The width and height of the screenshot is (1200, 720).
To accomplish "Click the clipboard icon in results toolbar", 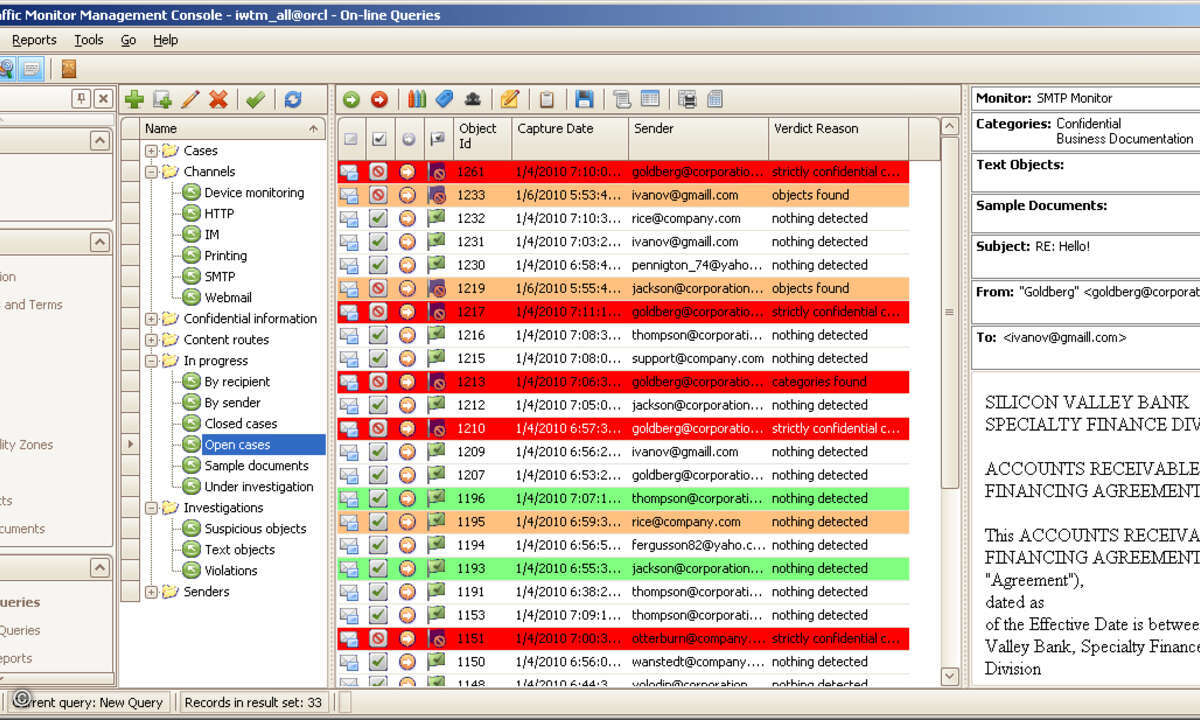I will 547,99.
